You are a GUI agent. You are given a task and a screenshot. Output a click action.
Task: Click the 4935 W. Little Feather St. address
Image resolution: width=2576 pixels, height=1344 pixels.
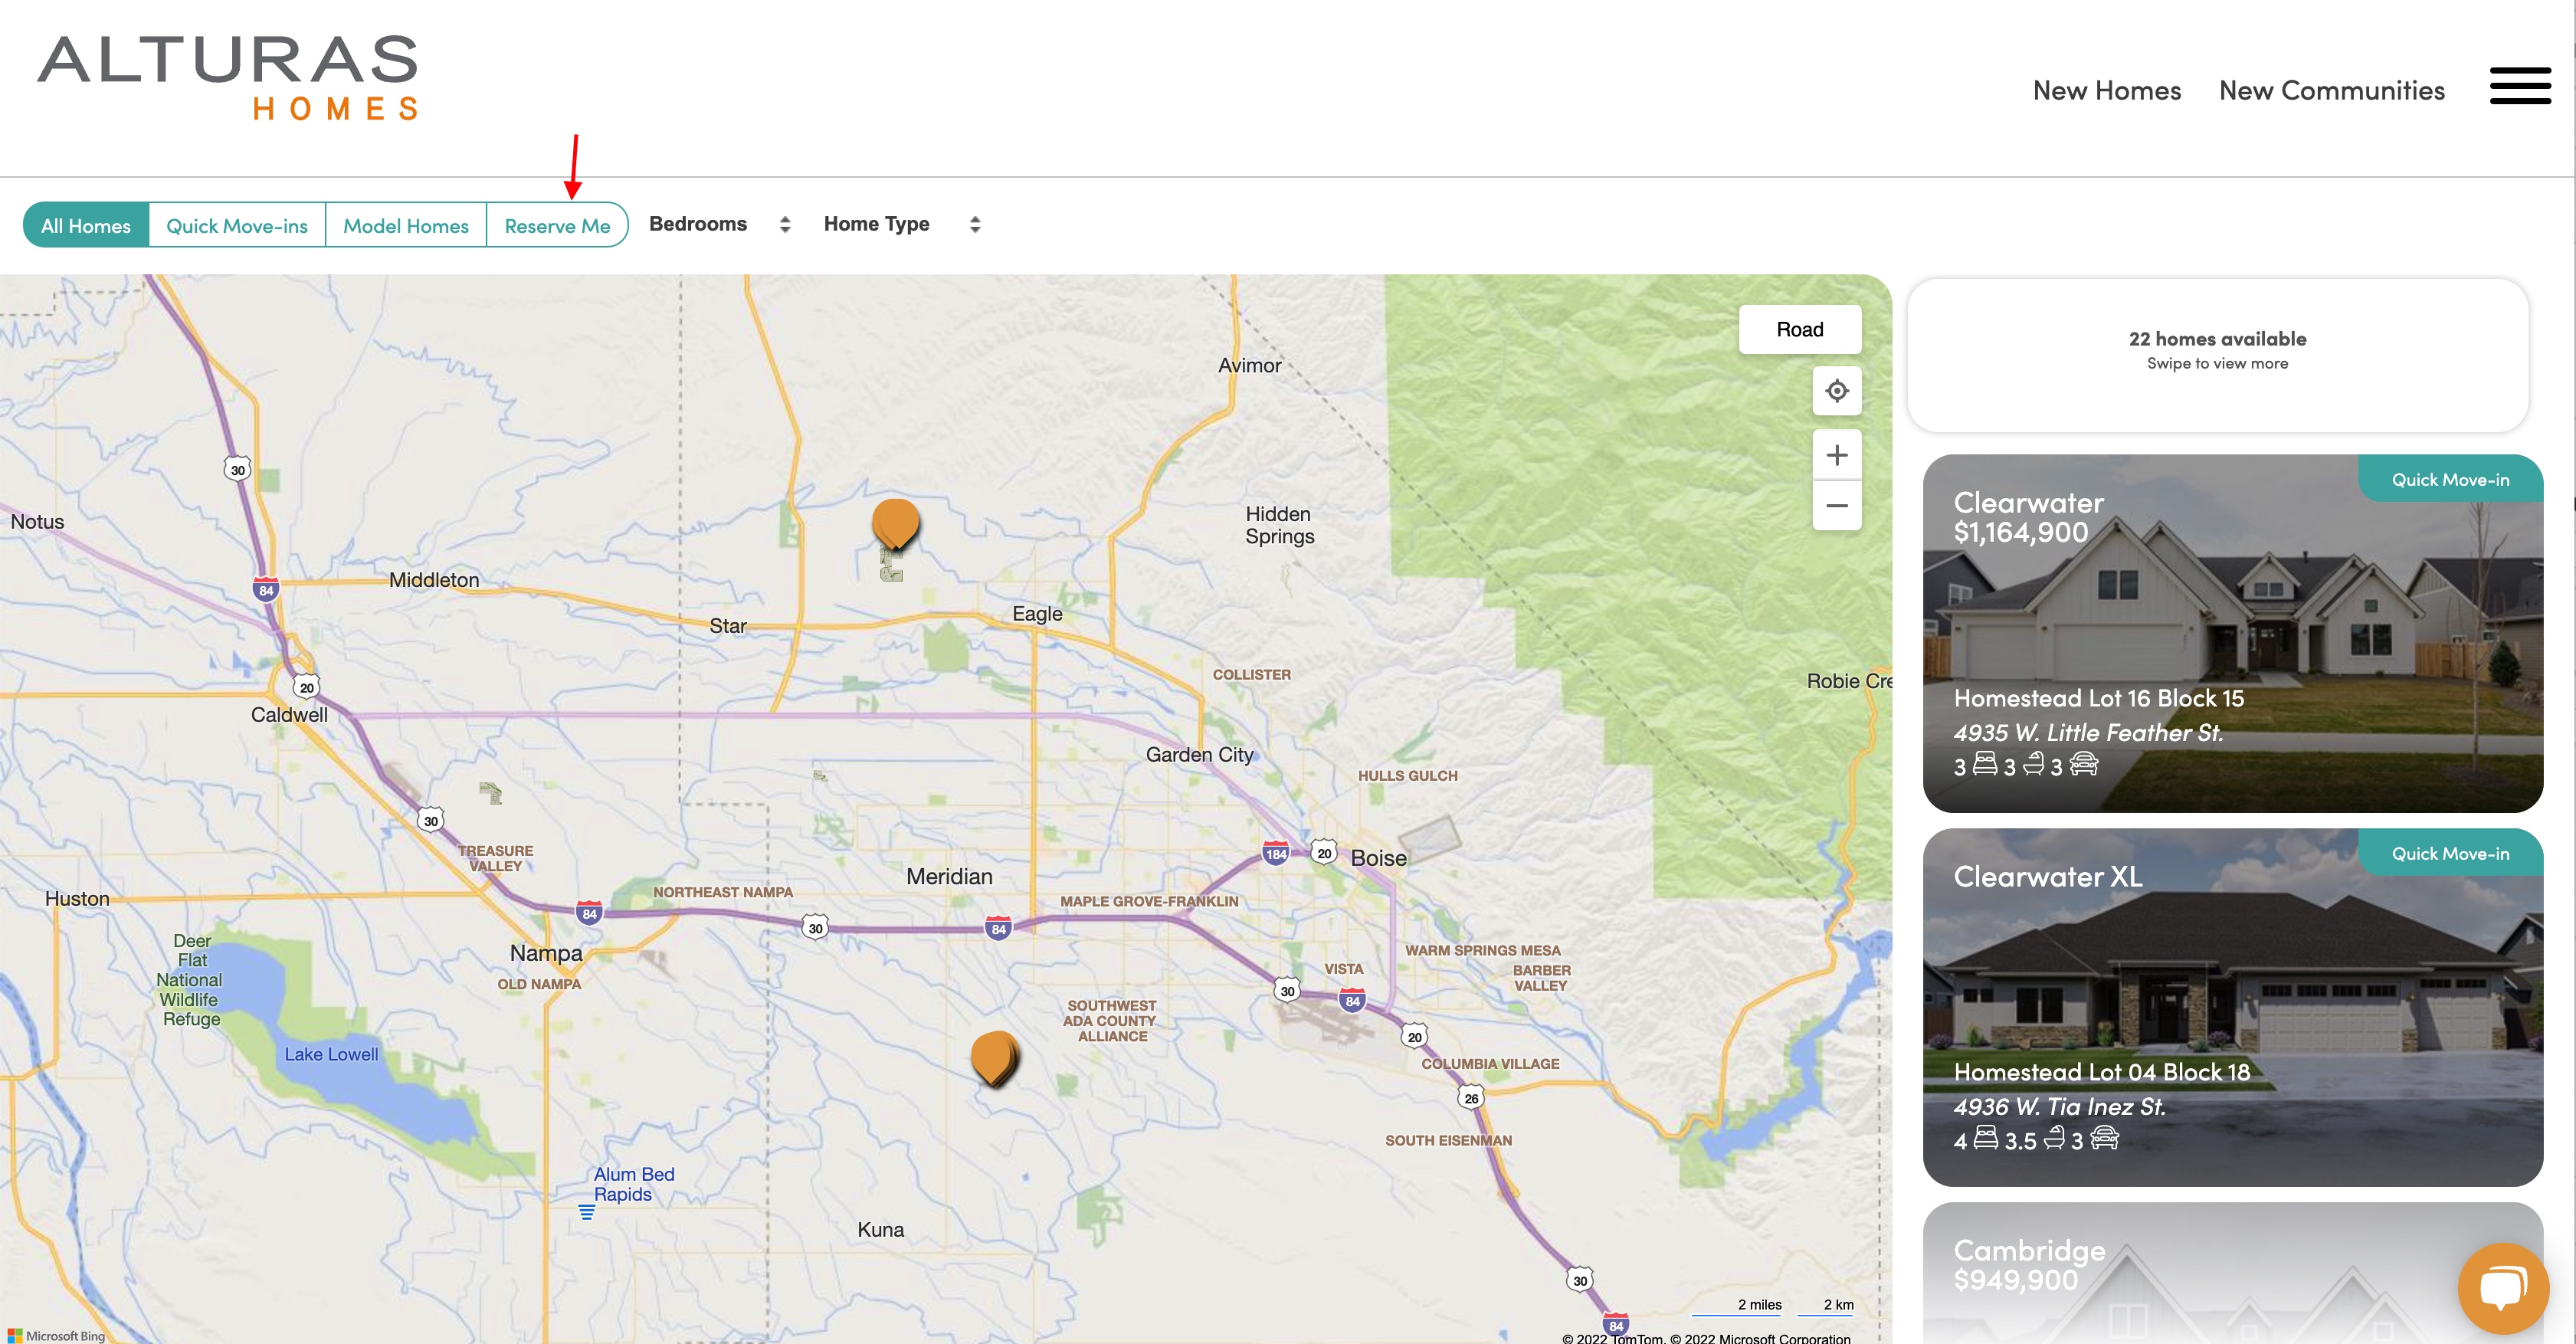(2088, 733)
